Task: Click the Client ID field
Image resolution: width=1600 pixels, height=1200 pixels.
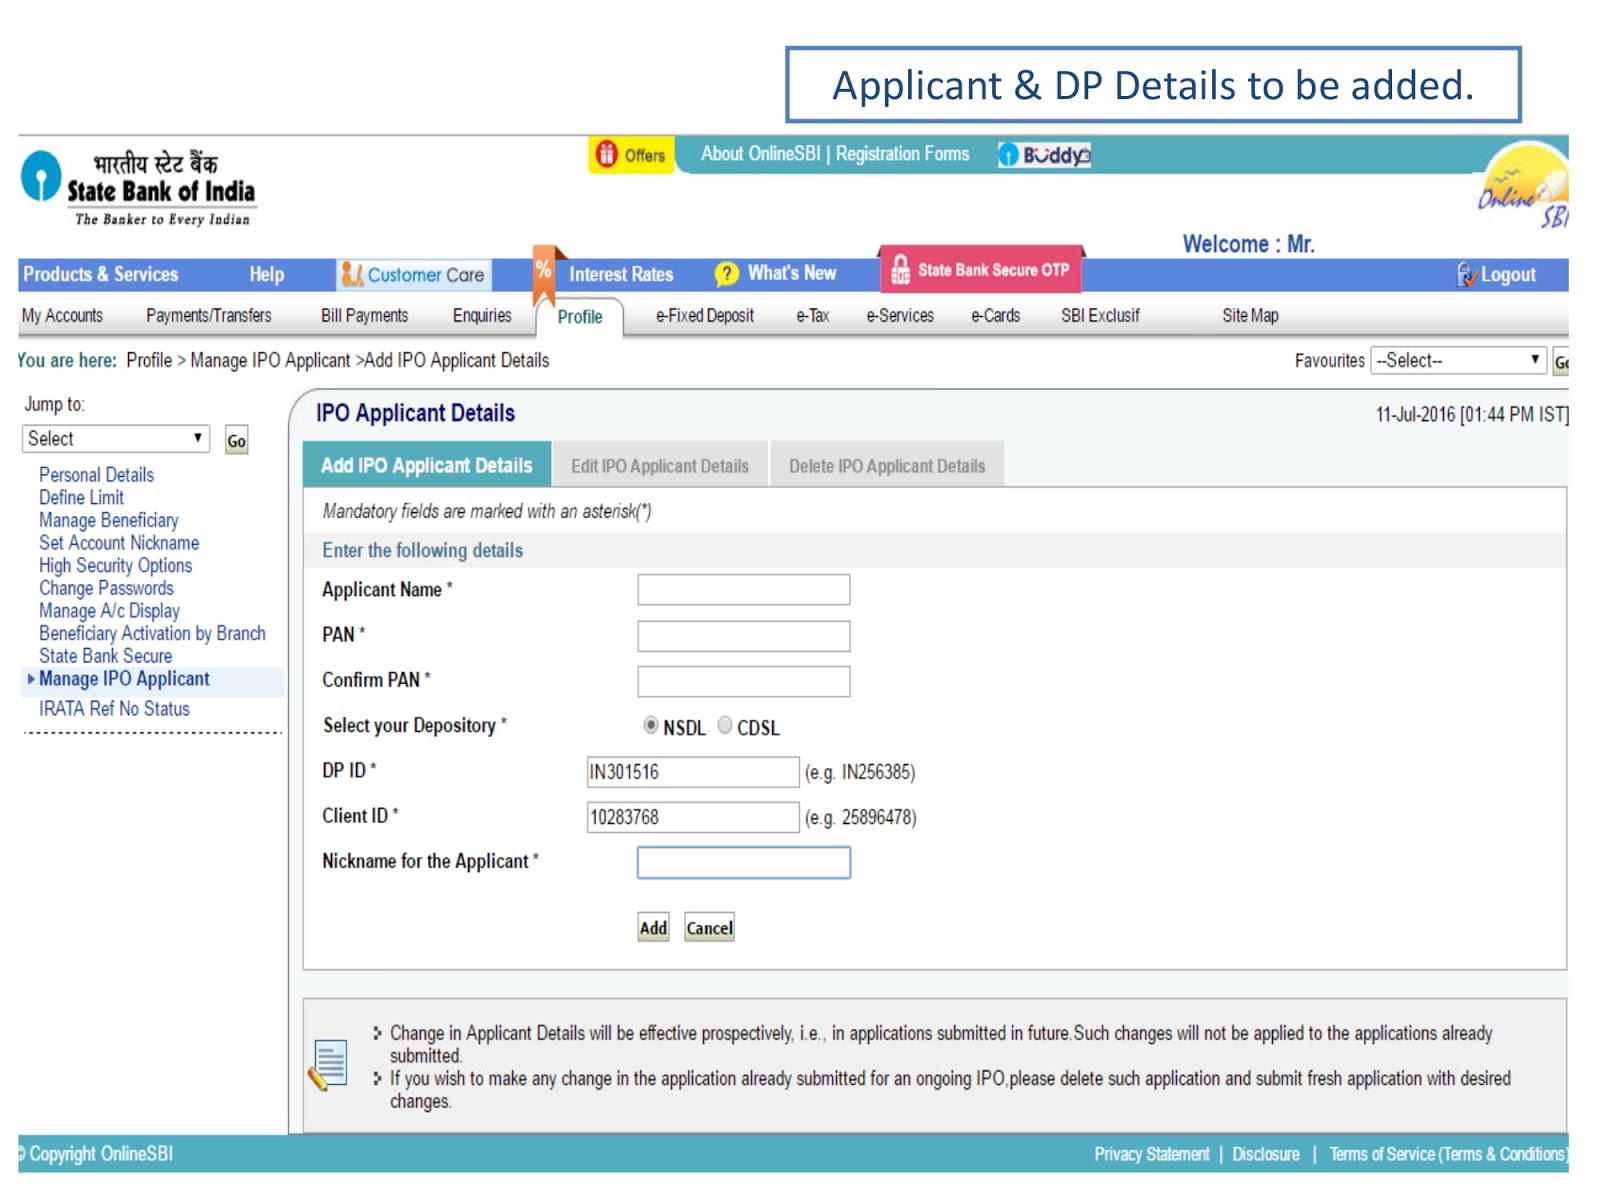Action: pos(693,817)
